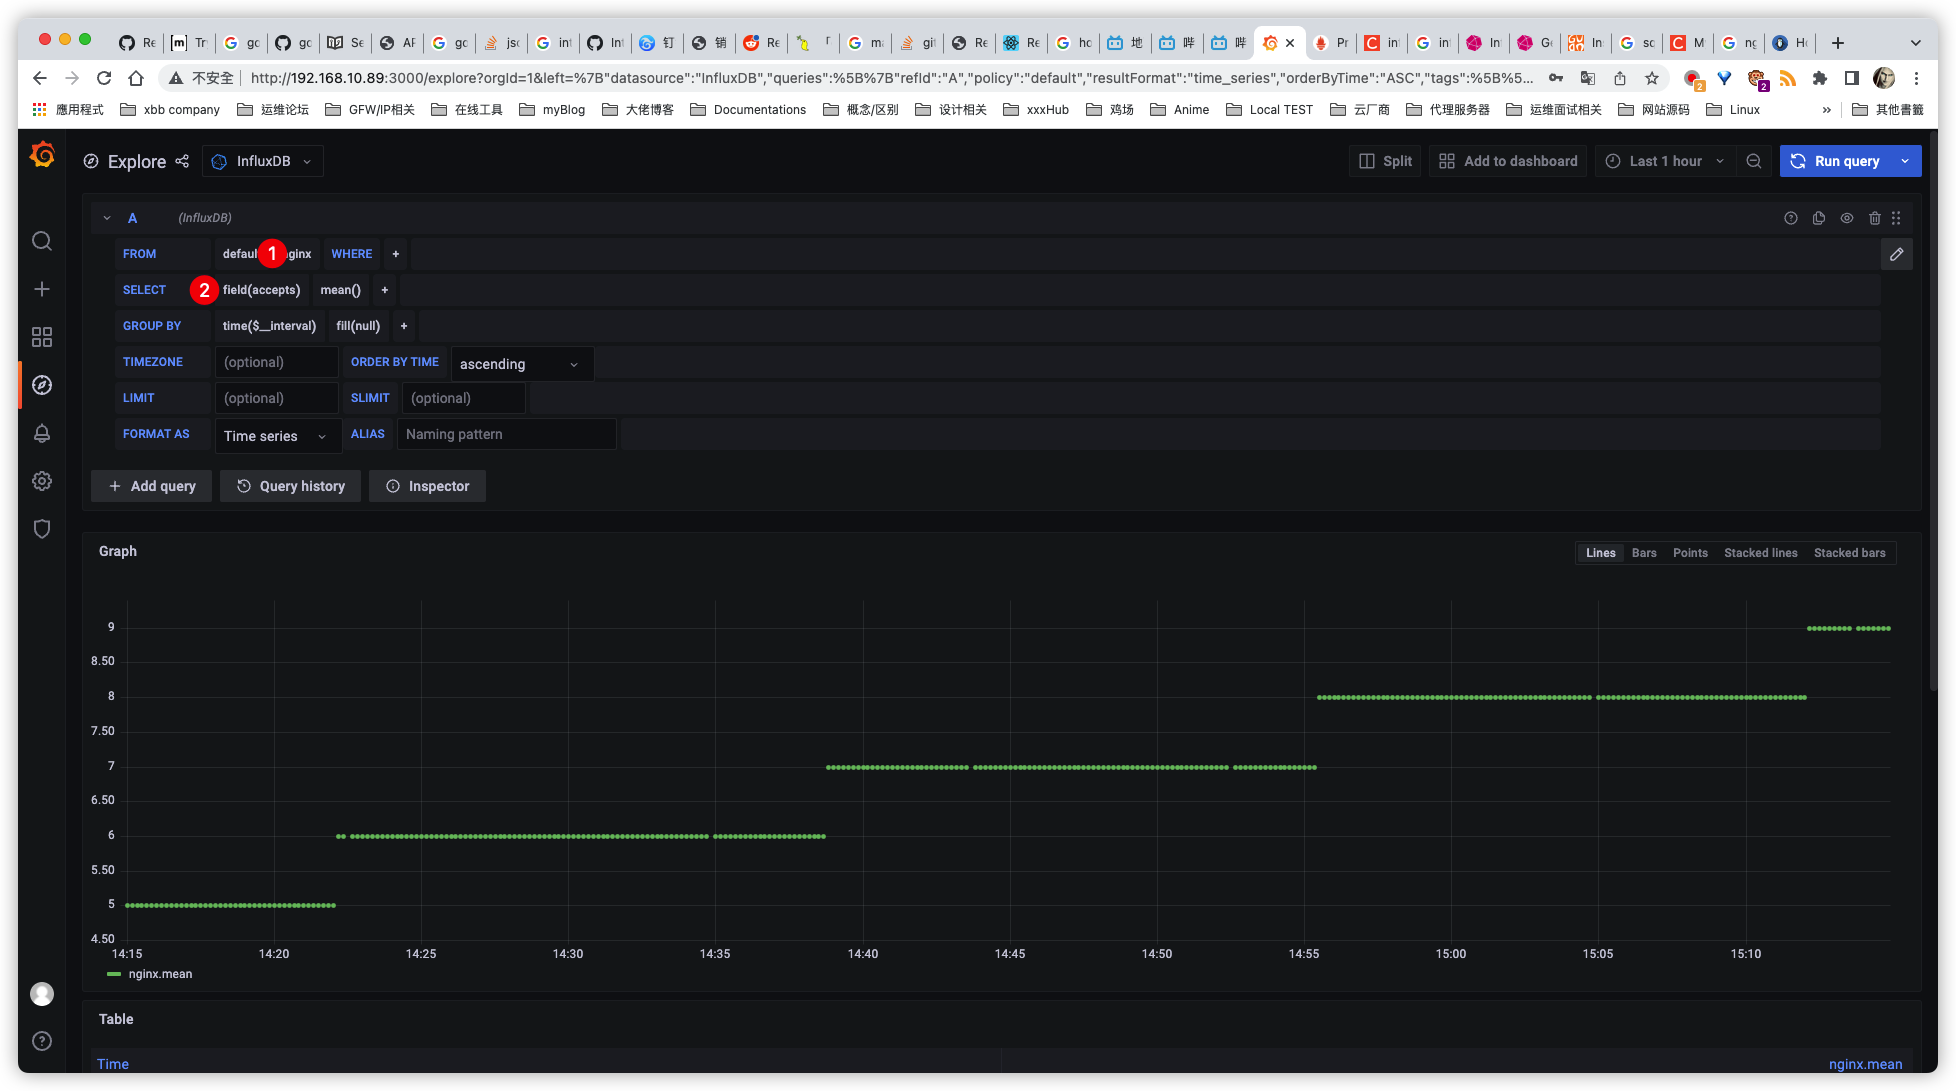Open the Local TEST bookmarks folder
This screenshot has width=1956, height=1091.
click(1270, 110)
